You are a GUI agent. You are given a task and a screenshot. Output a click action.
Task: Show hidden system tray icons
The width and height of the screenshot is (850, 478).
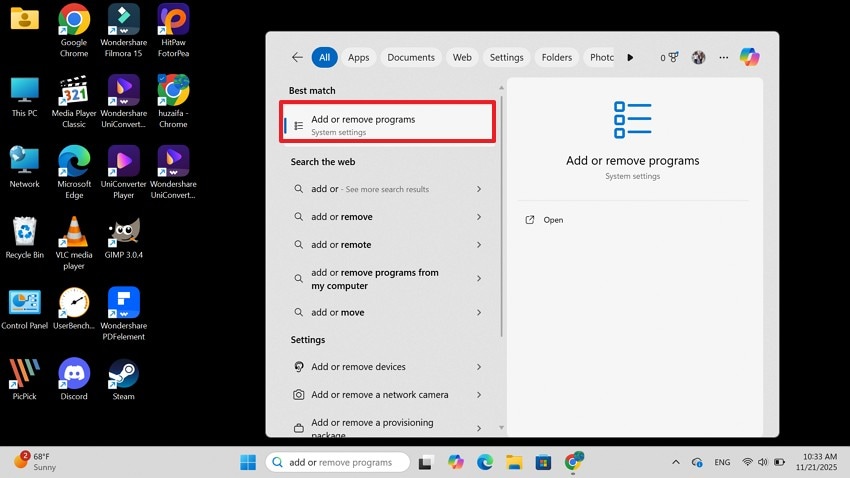pos(675,462)
